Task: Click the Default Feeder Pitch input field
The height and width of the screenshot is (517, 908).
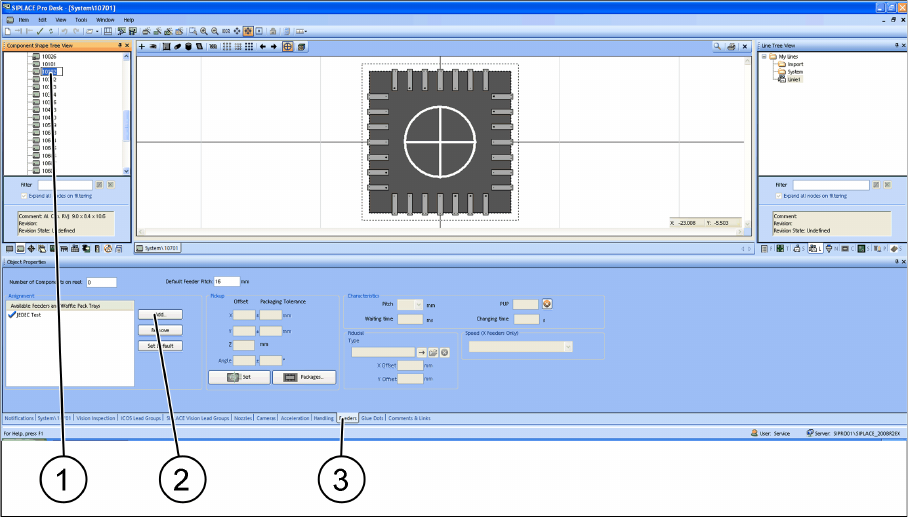Action: tap(224, 282)
